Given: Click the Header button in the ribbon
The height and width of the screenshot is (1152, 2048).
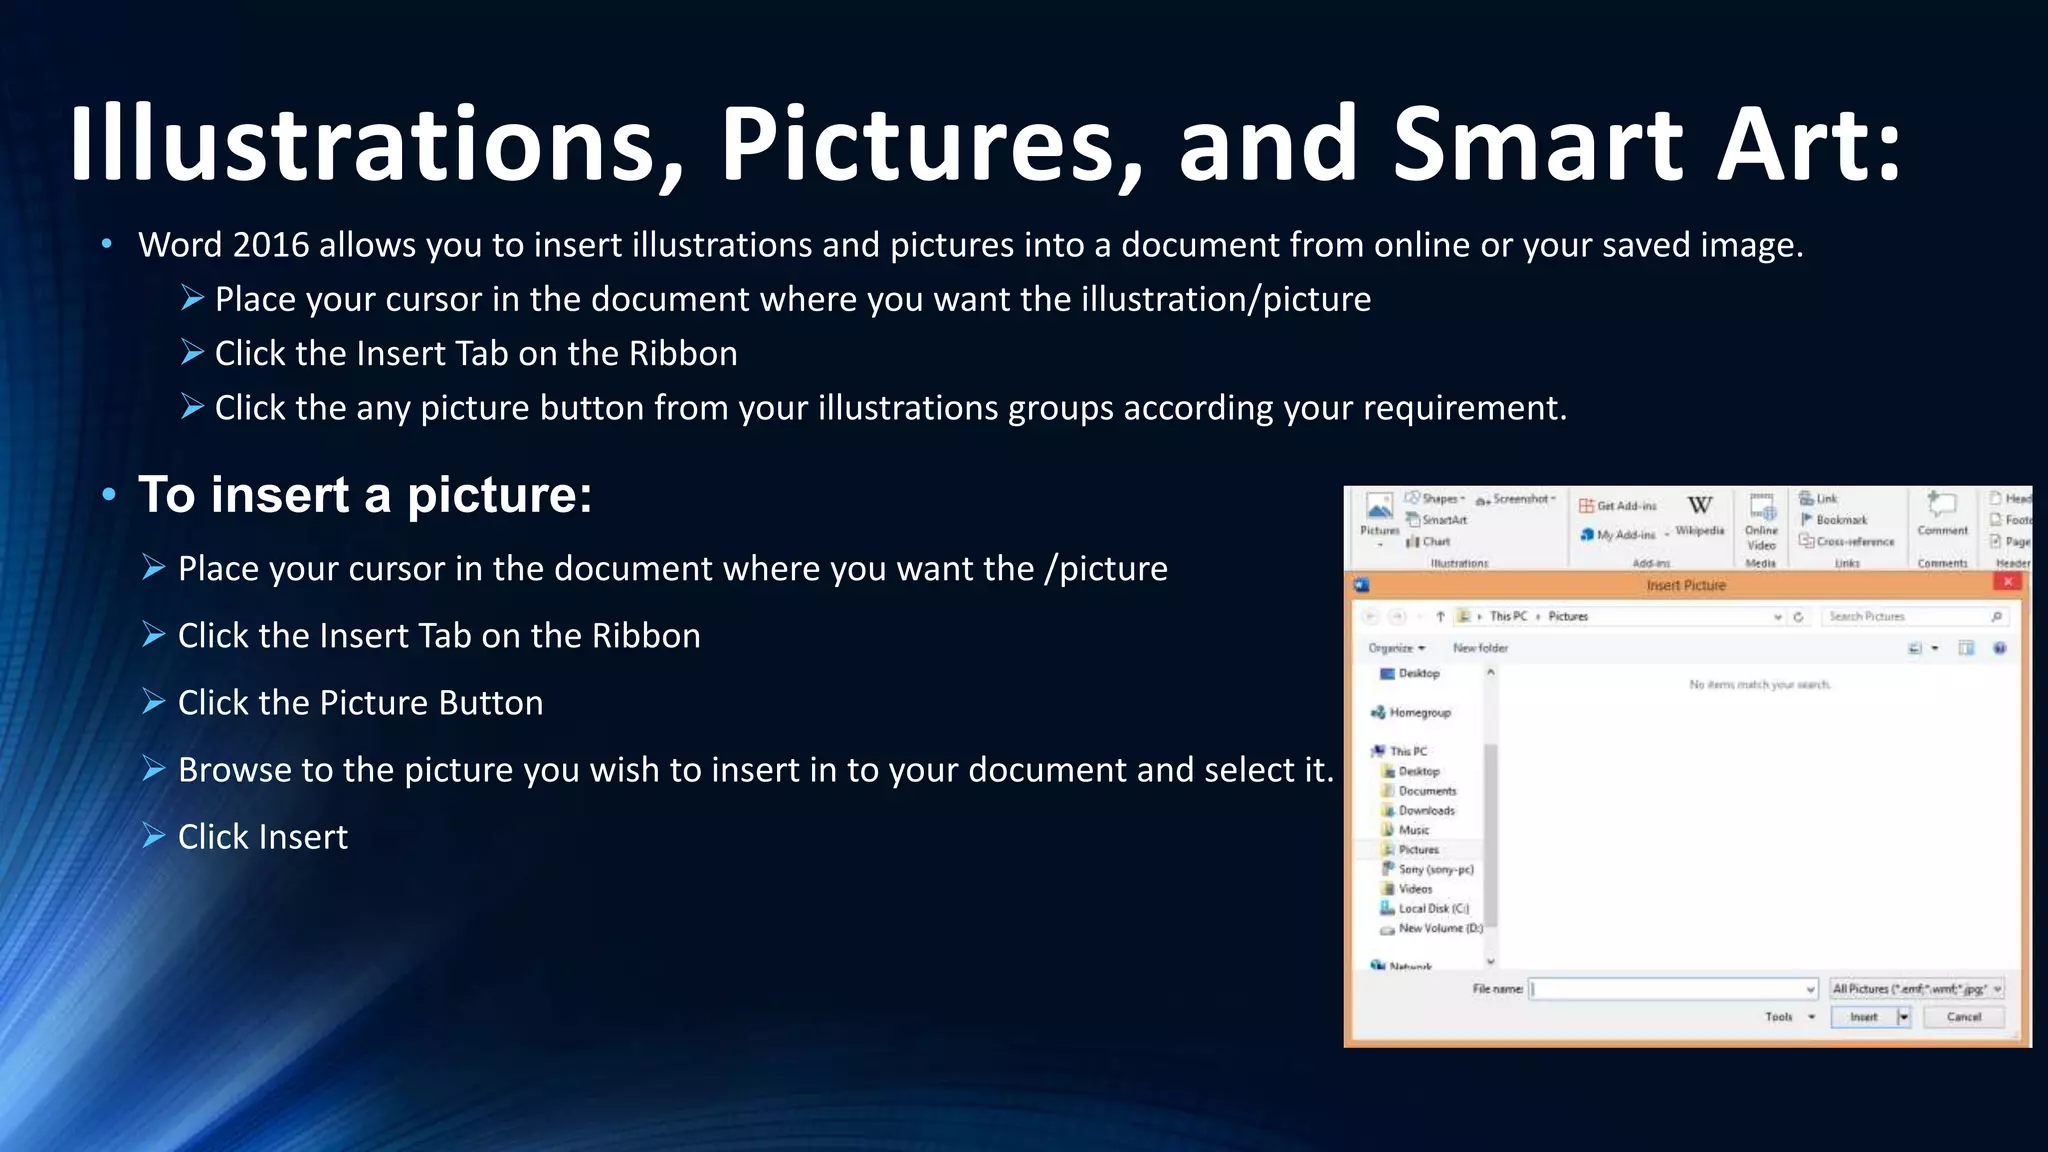Looking at the screenshot, I should 2011,498.
